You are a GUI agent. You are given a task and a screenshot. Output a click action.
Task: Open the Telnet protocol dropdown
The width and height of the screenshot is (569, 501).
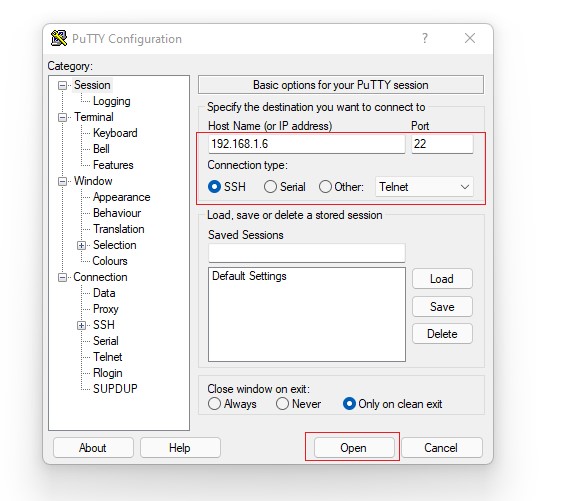point(424,187)
